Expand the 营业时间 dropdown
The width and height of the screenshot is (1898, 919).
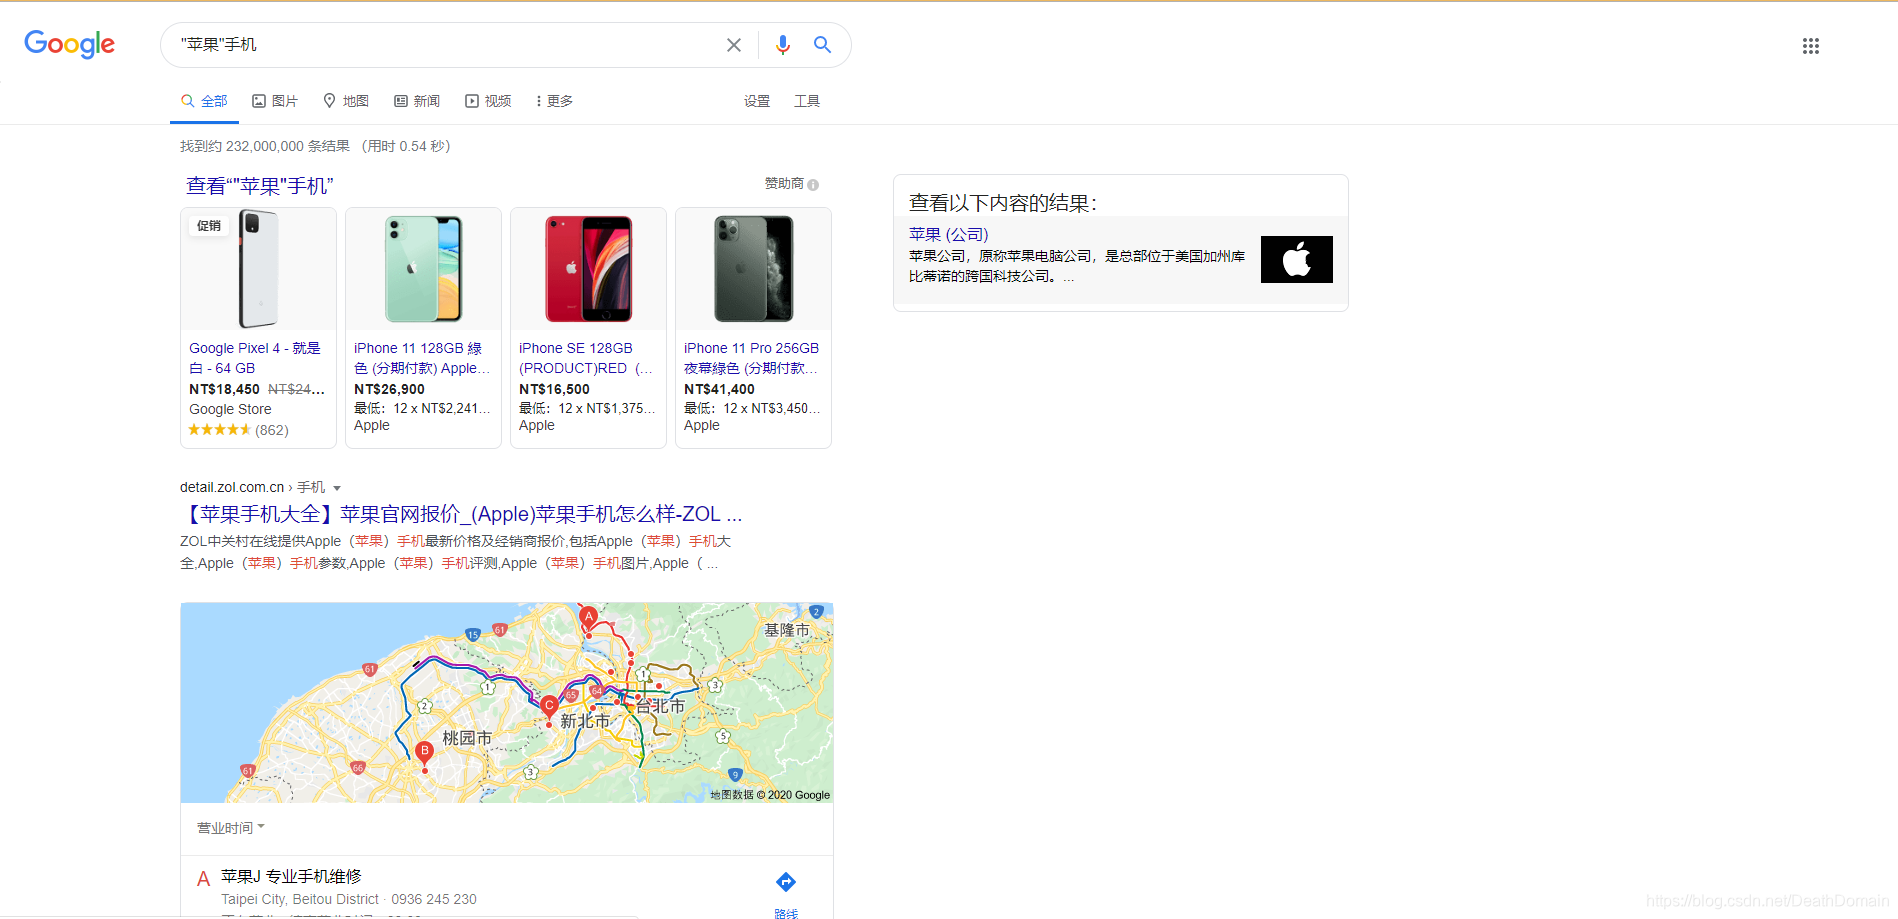click(231, 828)
